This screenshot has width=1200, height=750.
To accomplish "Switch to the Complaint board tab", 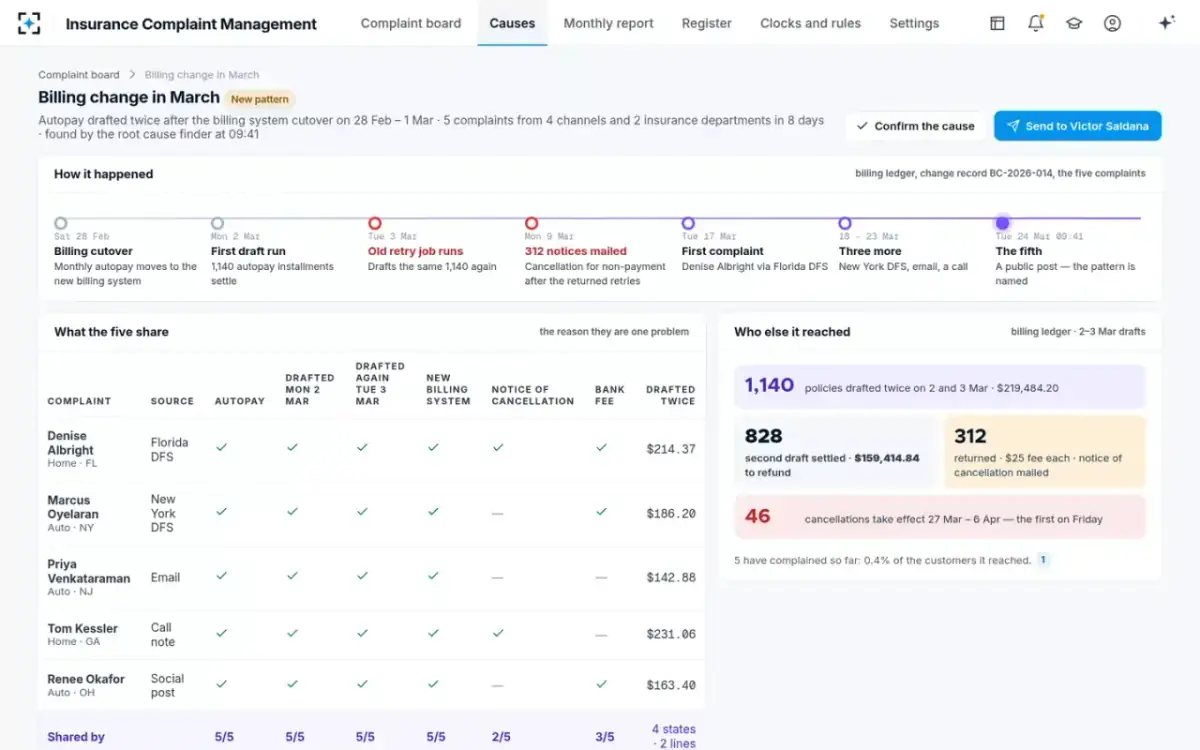I will (411, 23).
